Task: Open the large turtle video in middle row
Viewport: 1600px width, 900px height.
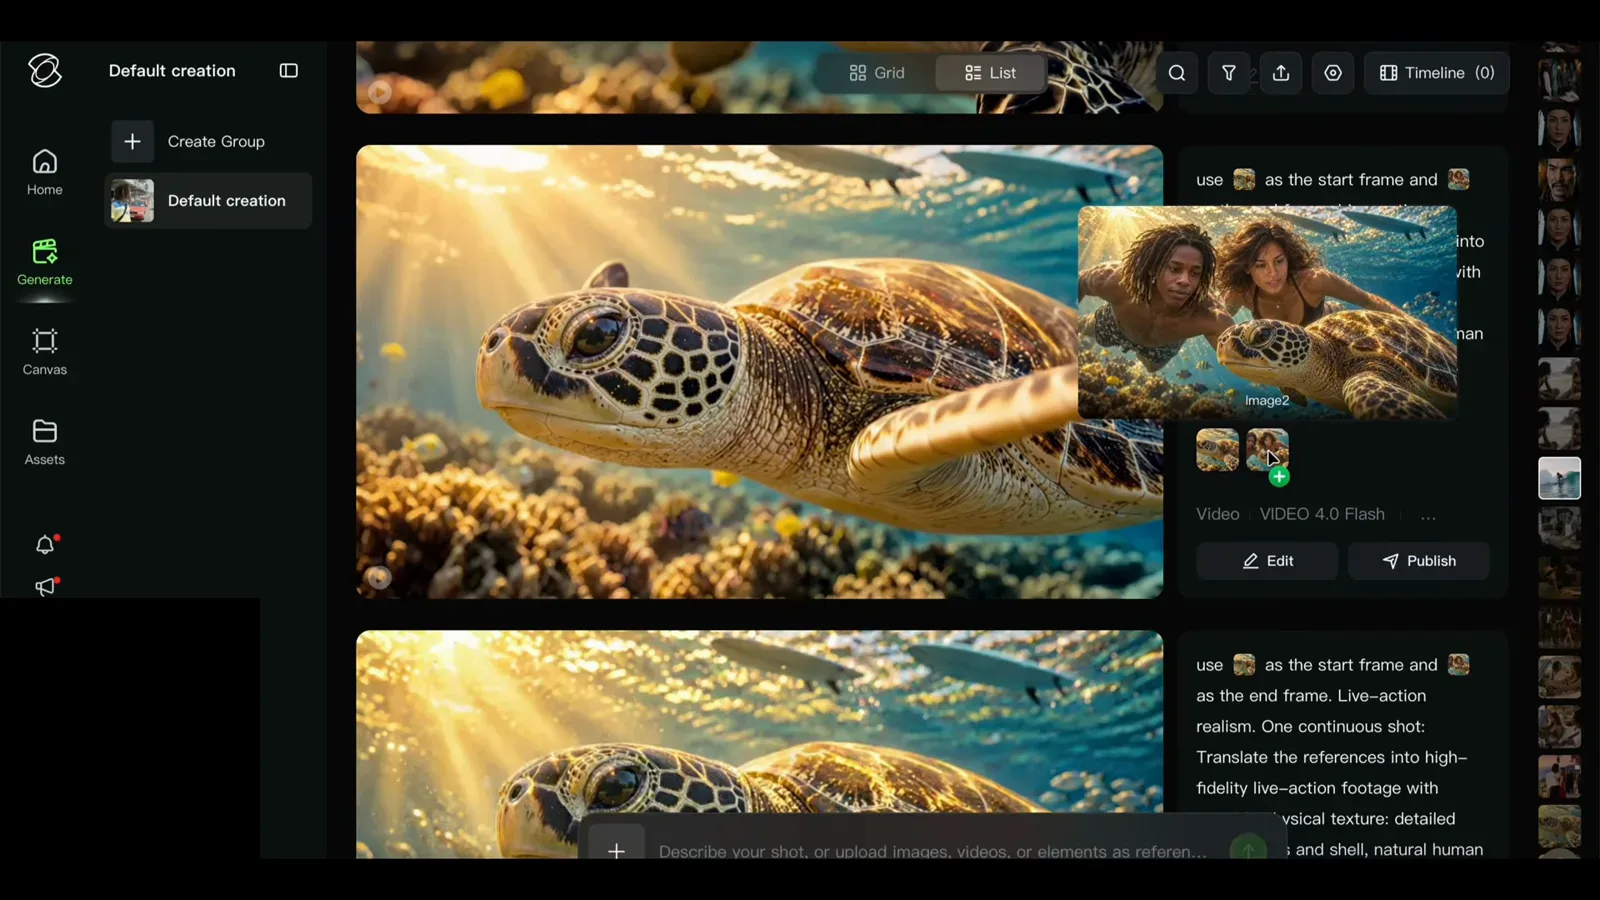Action: coord(759,372)
